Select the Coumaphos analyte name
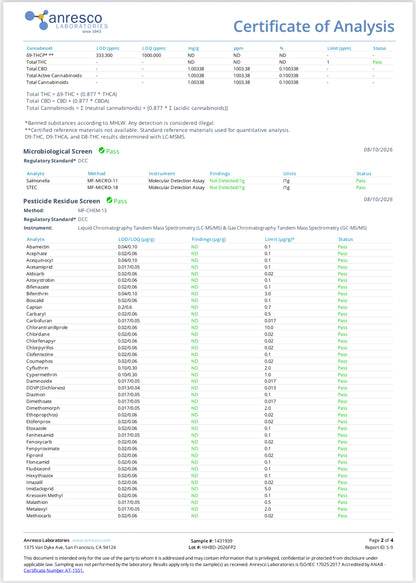The height and width of the screenshot is (583, 416). [x=39, y=361]
